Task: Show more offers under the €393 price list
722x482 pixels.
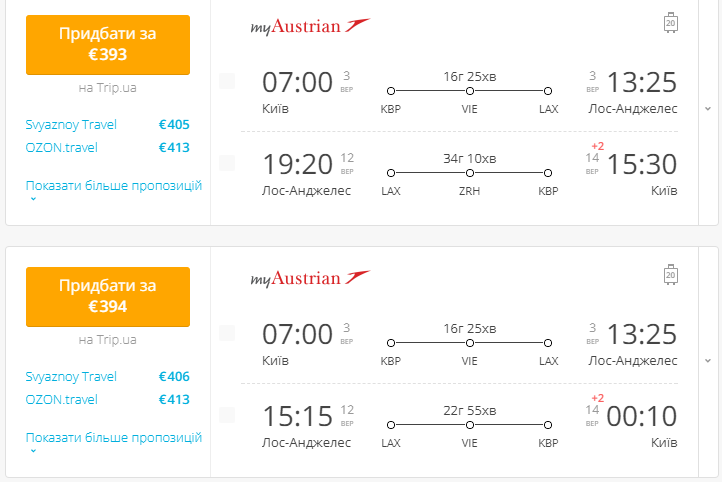Action: tap(114, 186)
